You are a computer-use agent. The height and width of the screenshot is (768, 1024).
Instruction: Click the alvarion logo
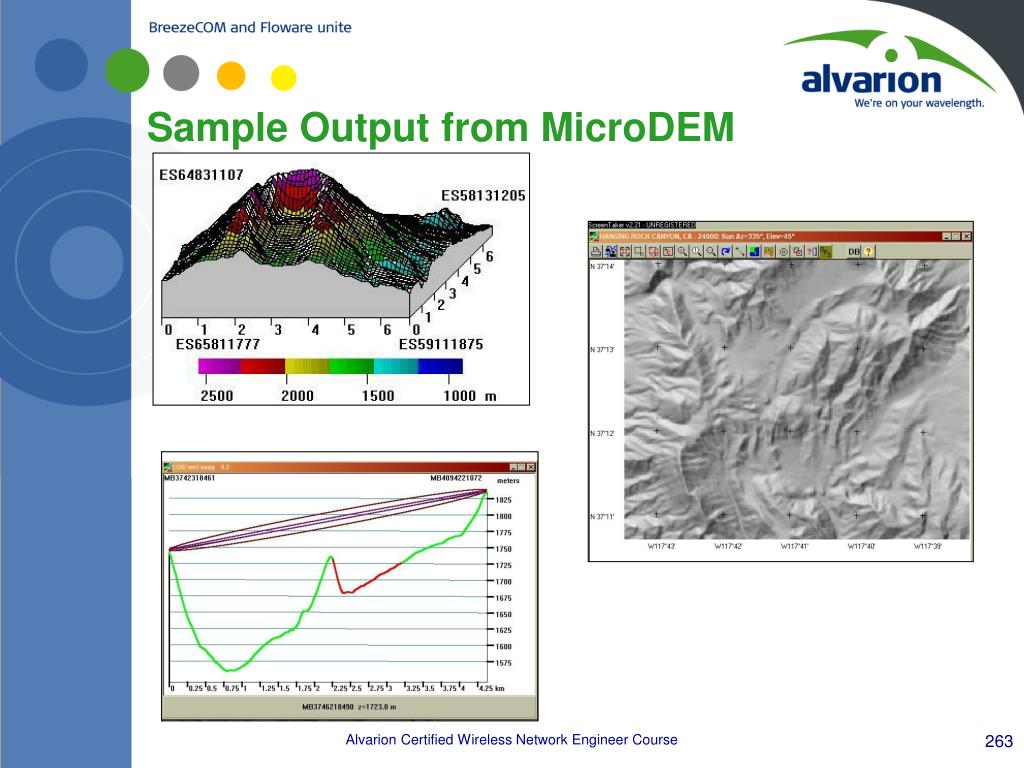(891, 70)
